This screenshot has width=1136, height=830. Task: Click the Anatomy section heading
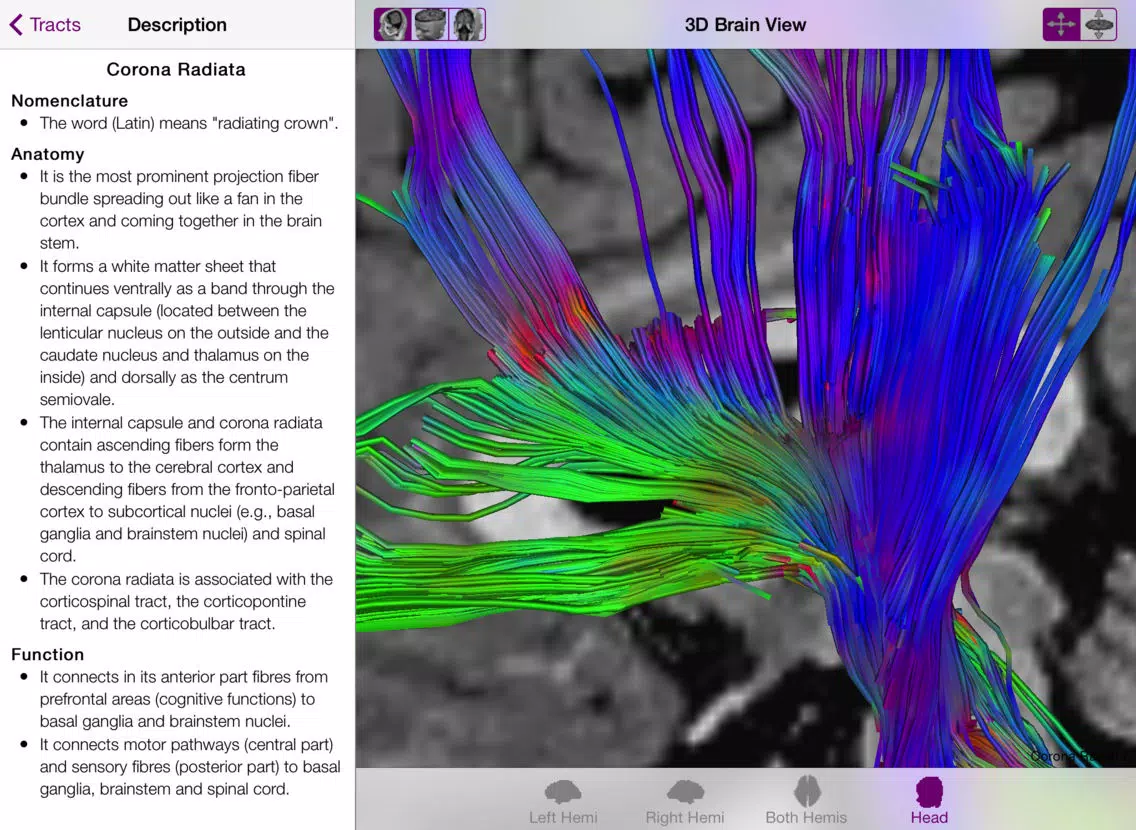tap(48, 154)
